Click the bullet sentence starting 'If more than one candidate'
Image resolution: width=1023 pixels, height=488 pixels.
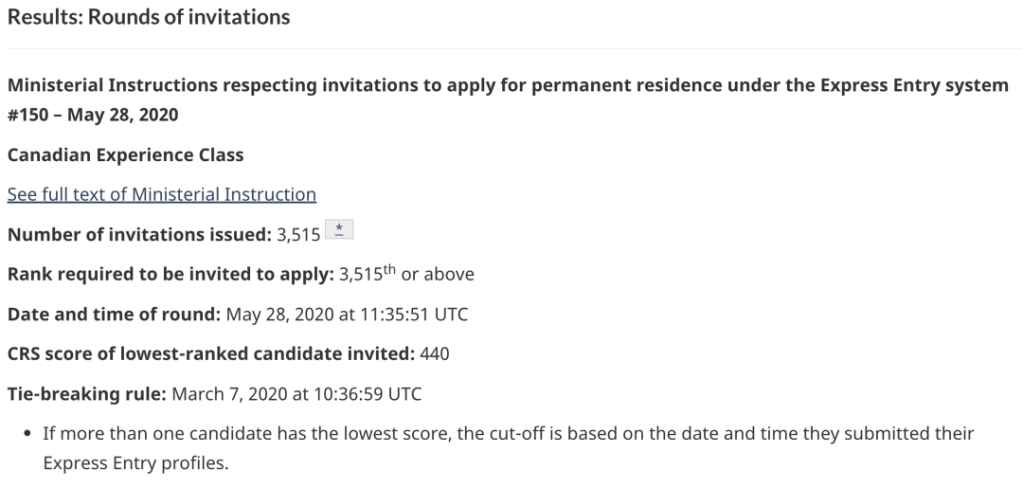coord(508,434)
